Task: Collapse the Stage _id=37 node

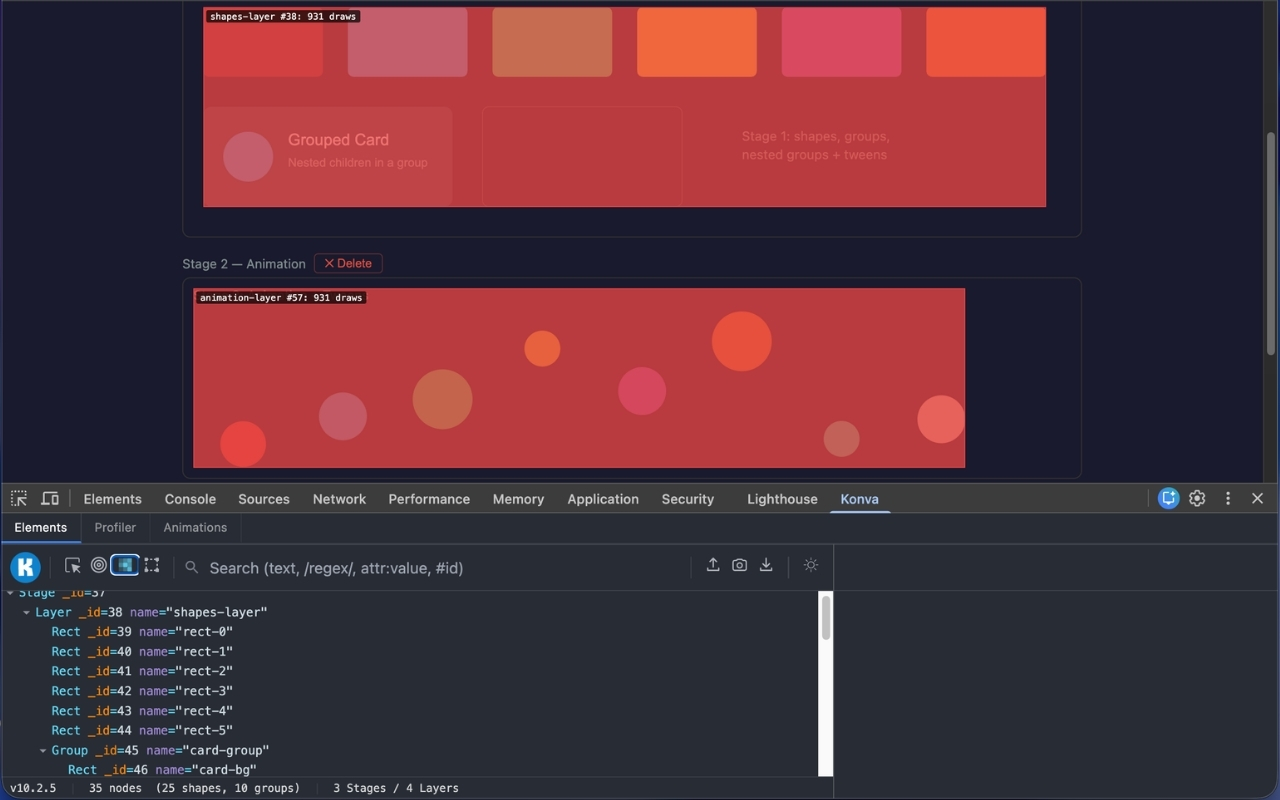Action: pyautogui.click(x=11, y=593)
